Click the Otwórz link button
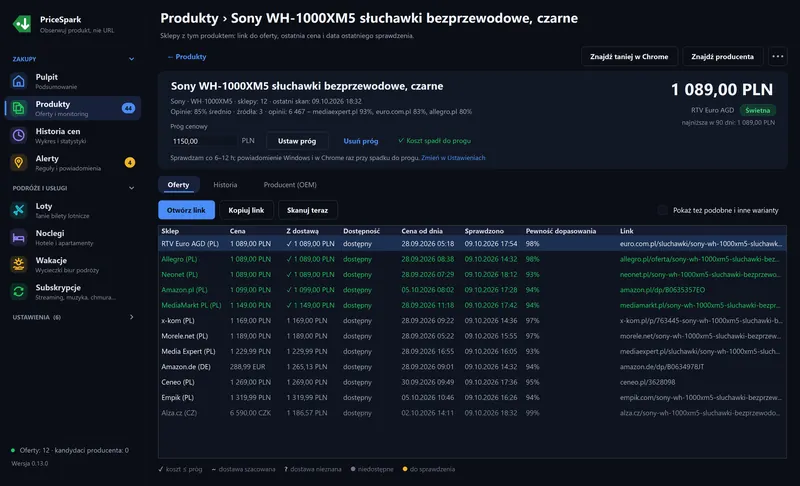Viewport: 800px width, 486px height. [186, 210]
